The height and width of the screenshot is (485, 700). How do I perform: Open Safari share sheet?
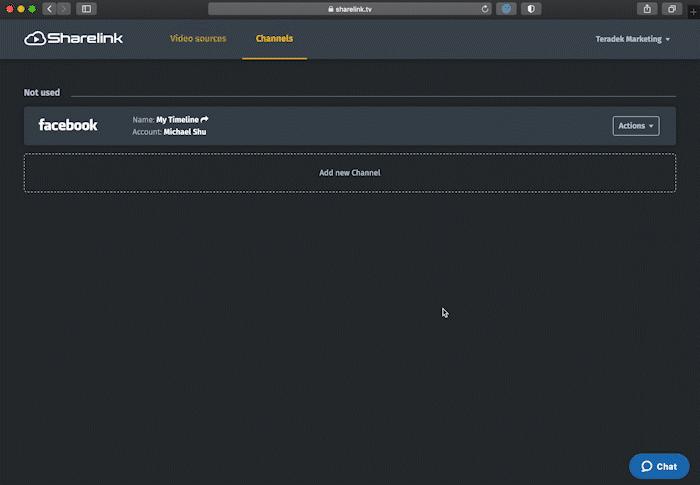point(648,8)
